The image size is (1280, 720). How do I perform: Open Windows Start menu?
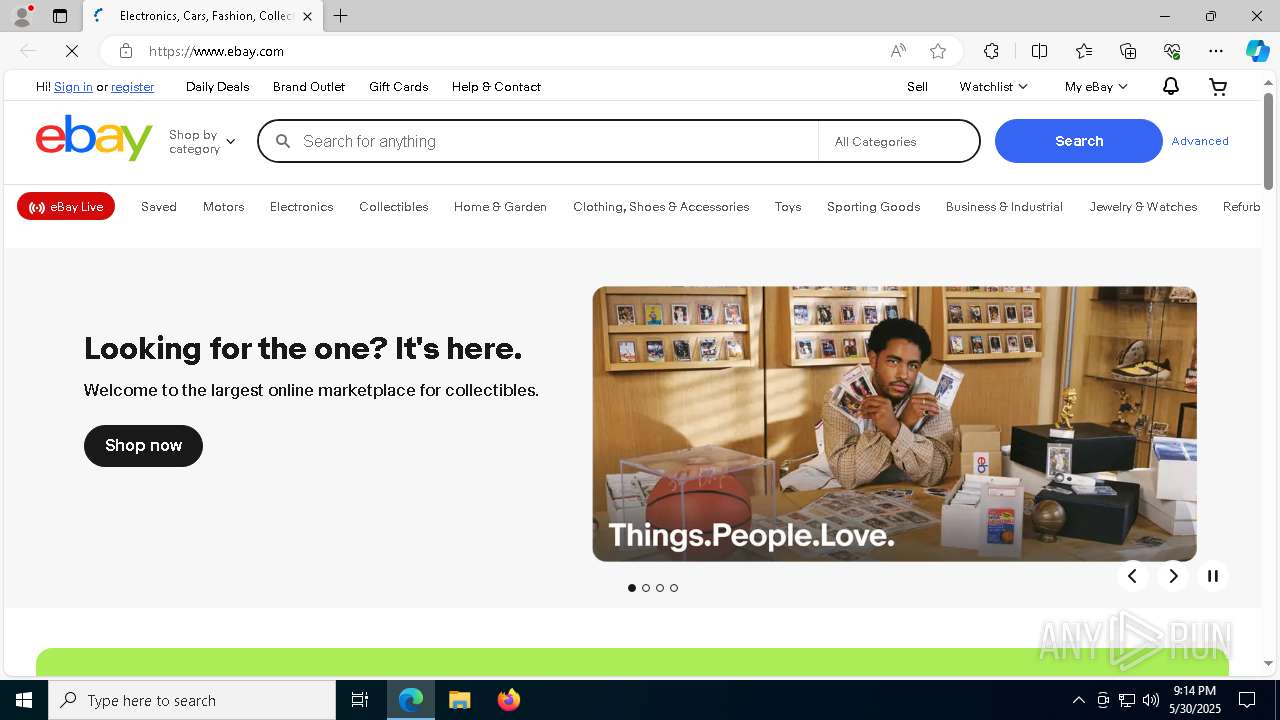[24, 700]
